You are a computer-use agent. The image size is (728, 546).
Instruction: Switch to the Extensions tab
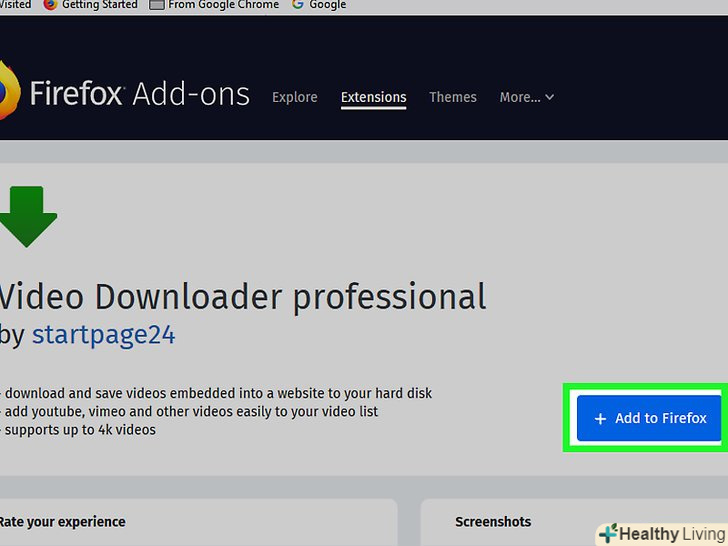(374, 97)
